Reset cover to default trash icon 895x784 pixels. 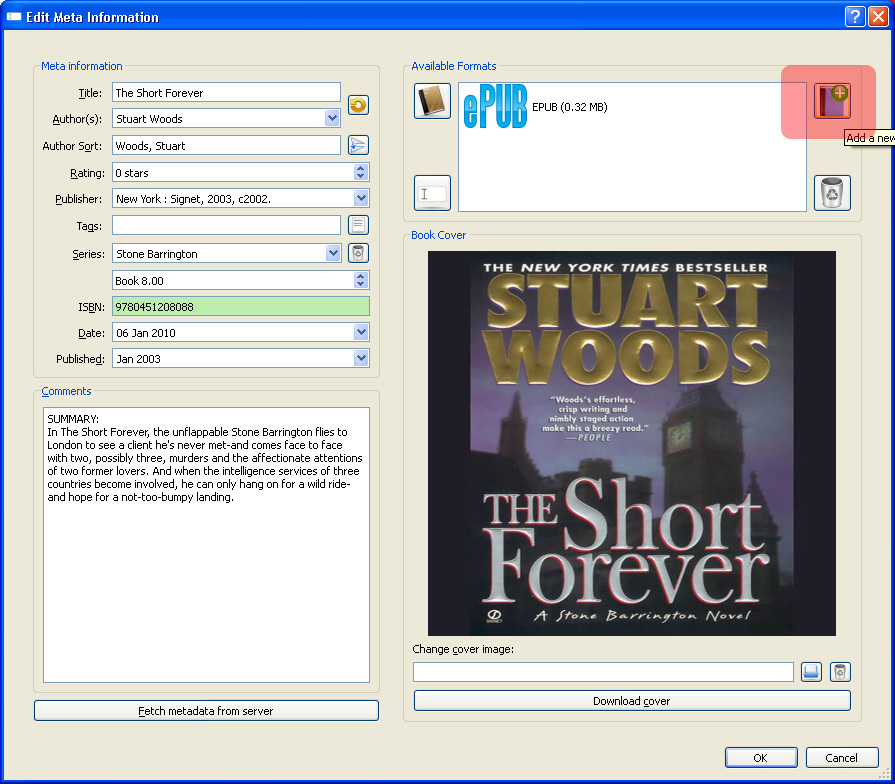tap(840, 672)
